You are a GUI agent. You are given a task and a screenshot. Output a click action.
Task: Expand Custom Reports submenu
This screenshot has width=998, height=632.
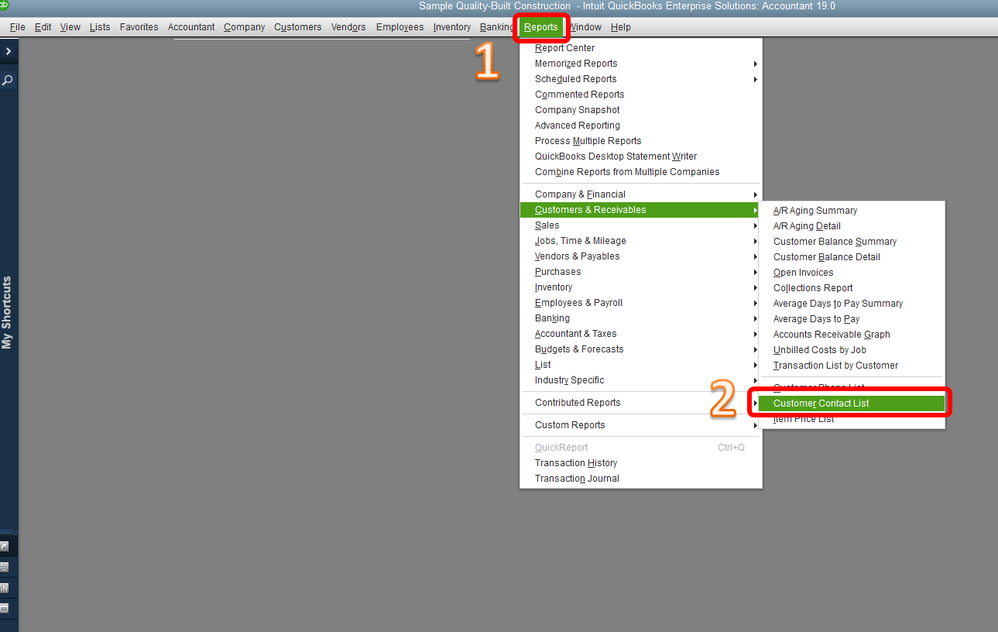(641, 425)
